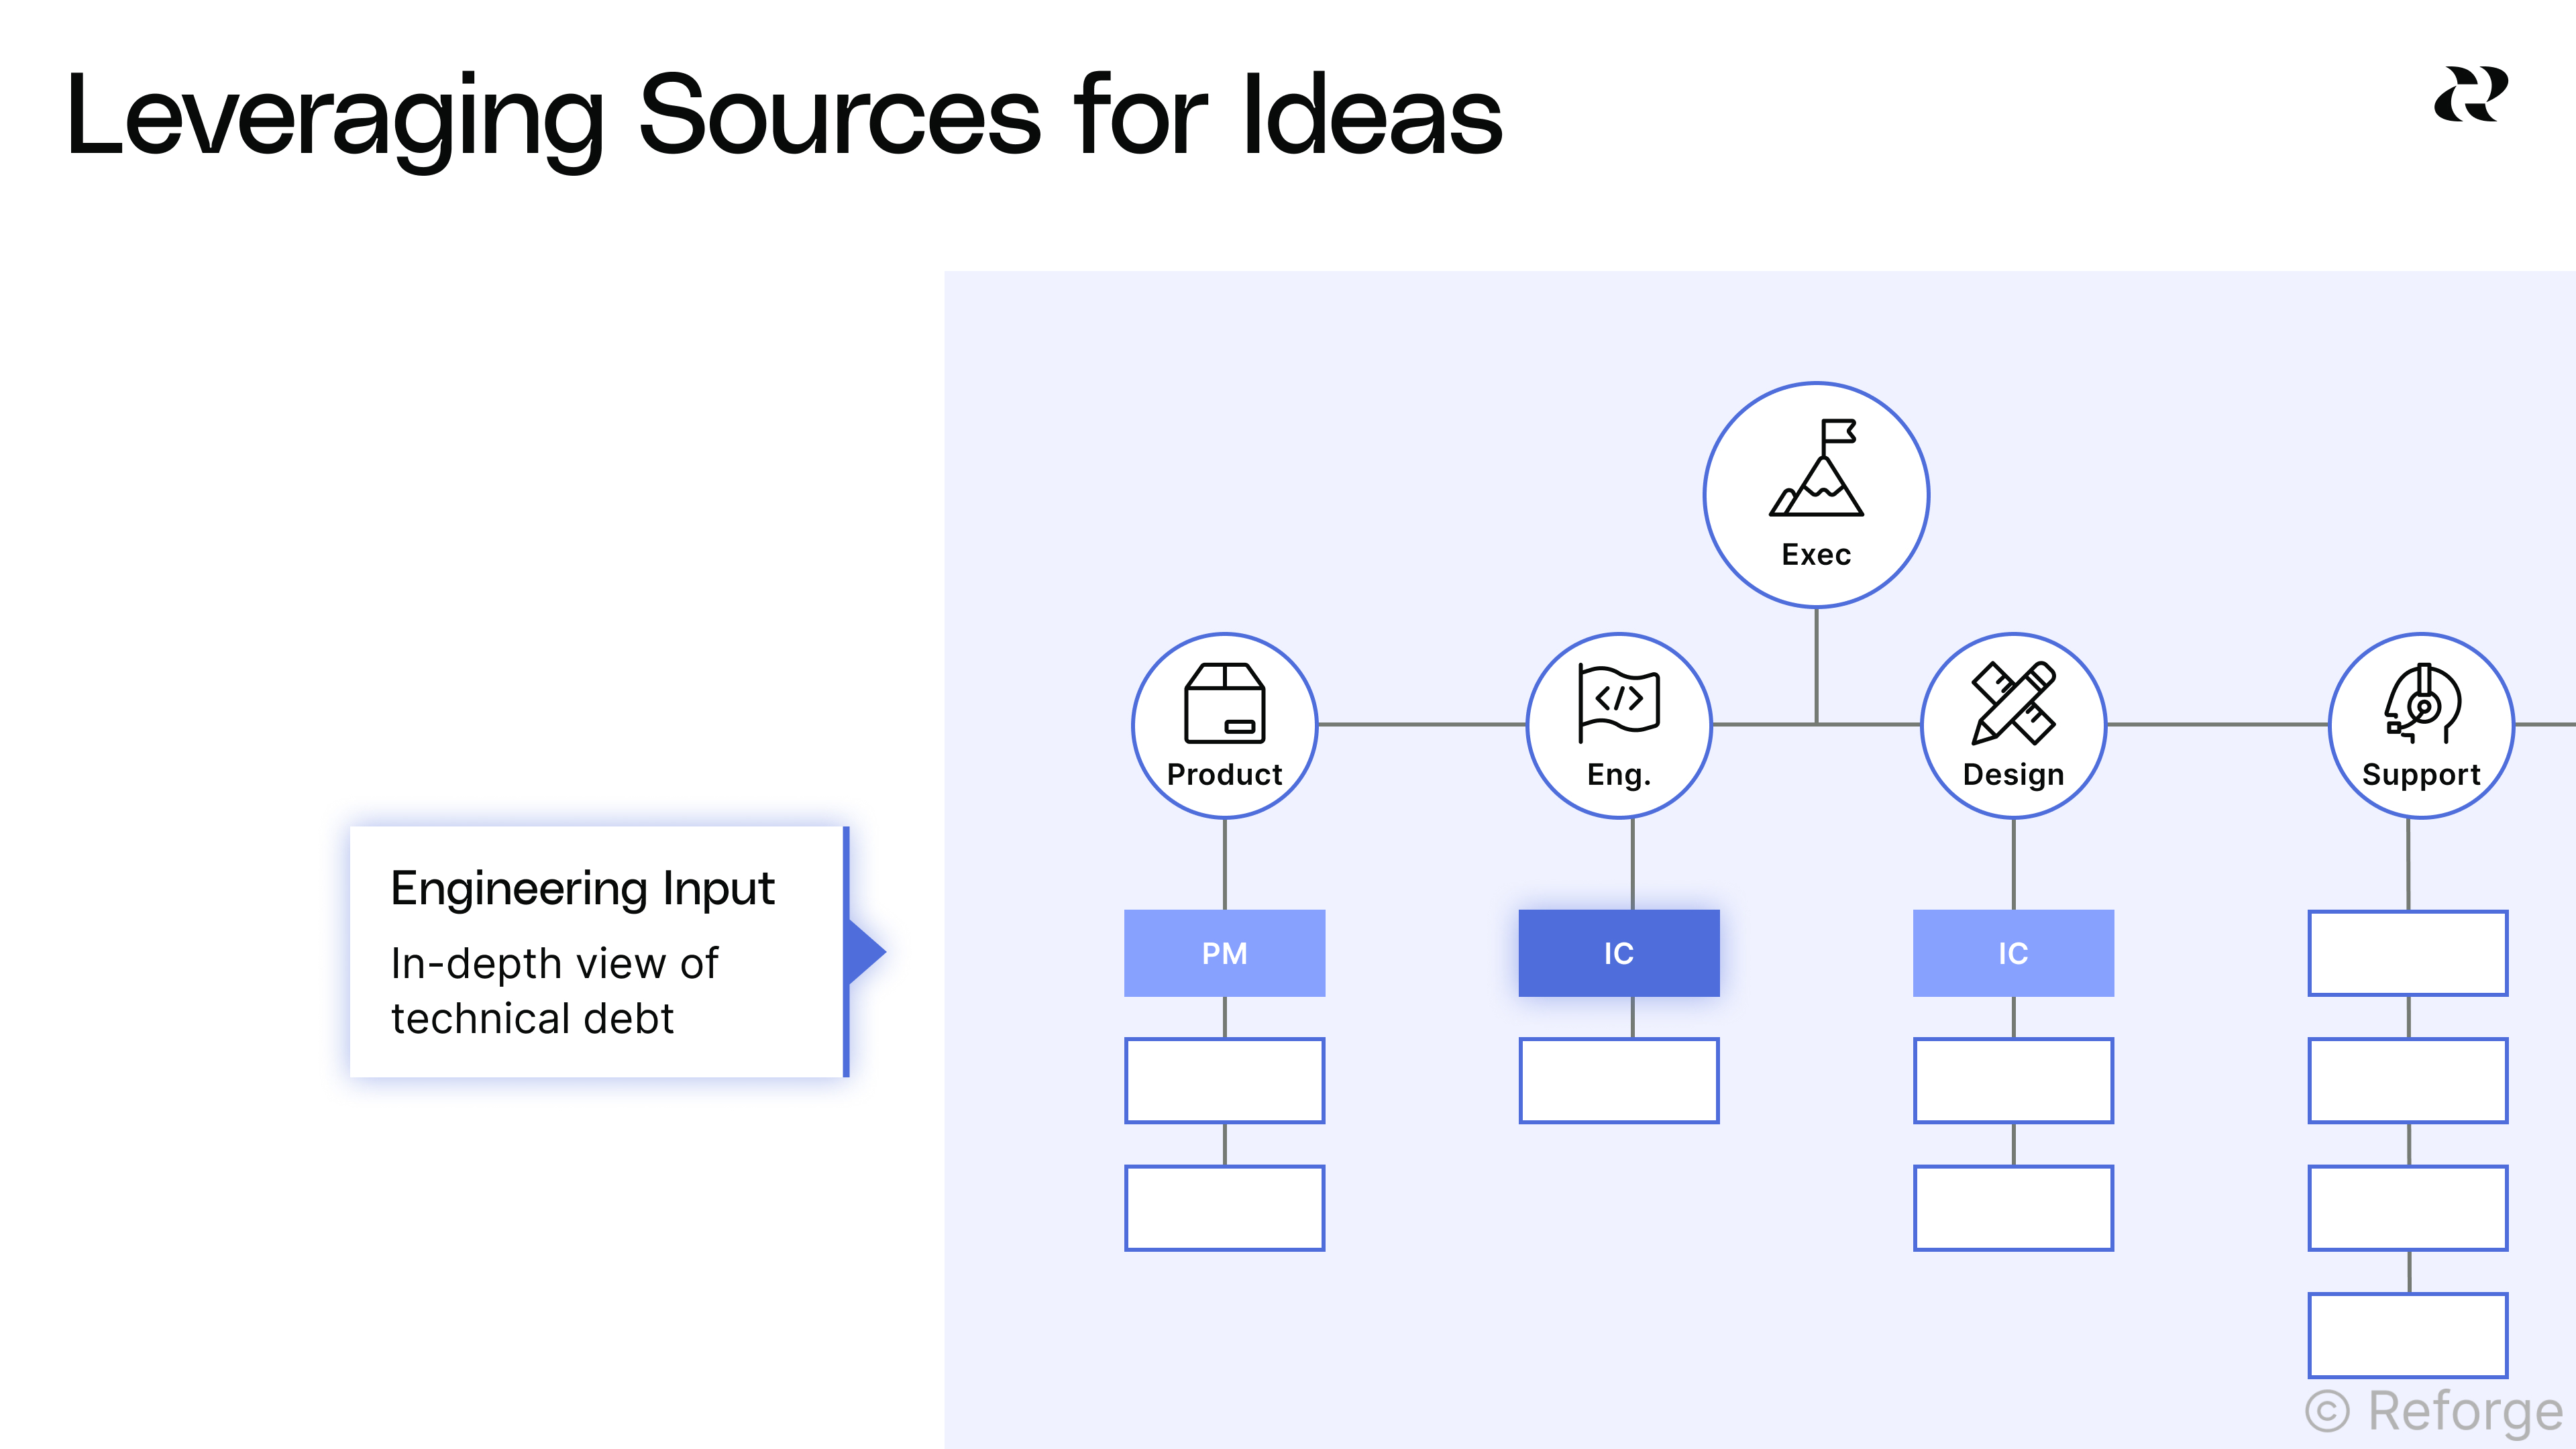Image resolution: width=2576 pixels, height=1449 pixels.
Task: Select the Eng. code flag icon
Action: 1618,703
